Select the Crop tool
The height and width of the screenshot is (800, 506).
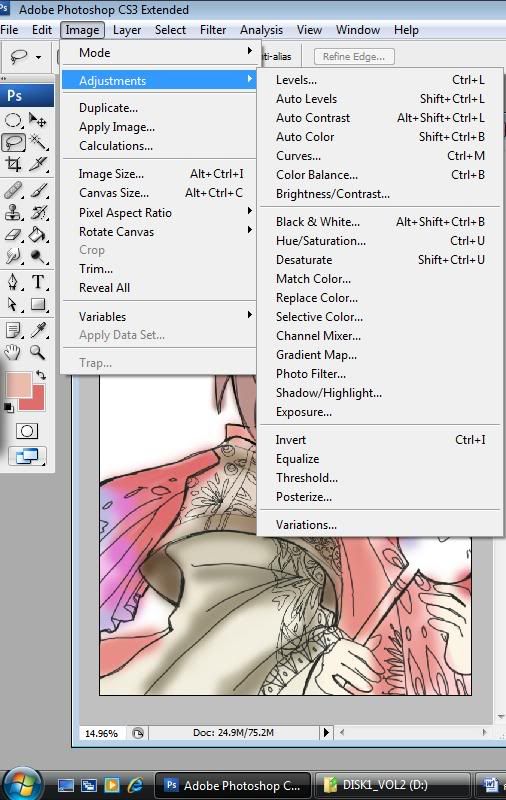[x=13, y=164]
